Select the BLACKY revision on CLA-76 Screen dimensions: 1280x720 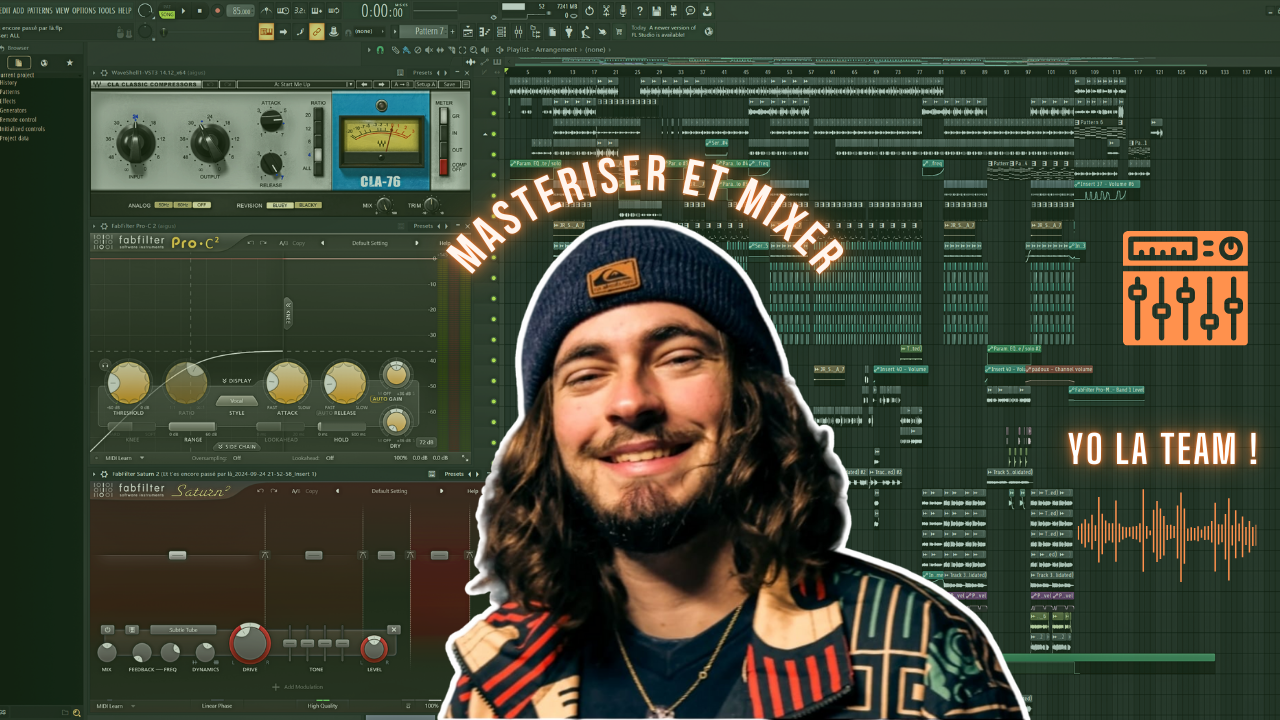tap(308, 205)
